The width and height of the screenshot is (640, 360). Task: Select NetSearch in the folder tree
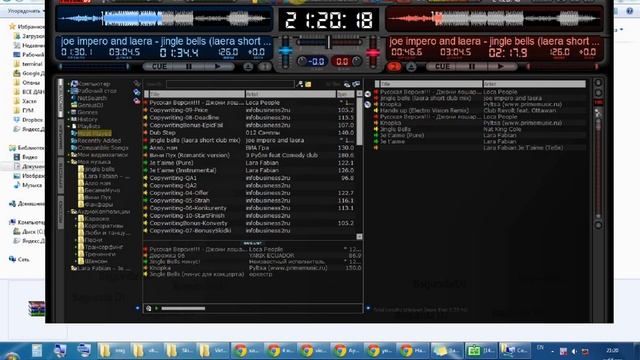click(92, 98)
